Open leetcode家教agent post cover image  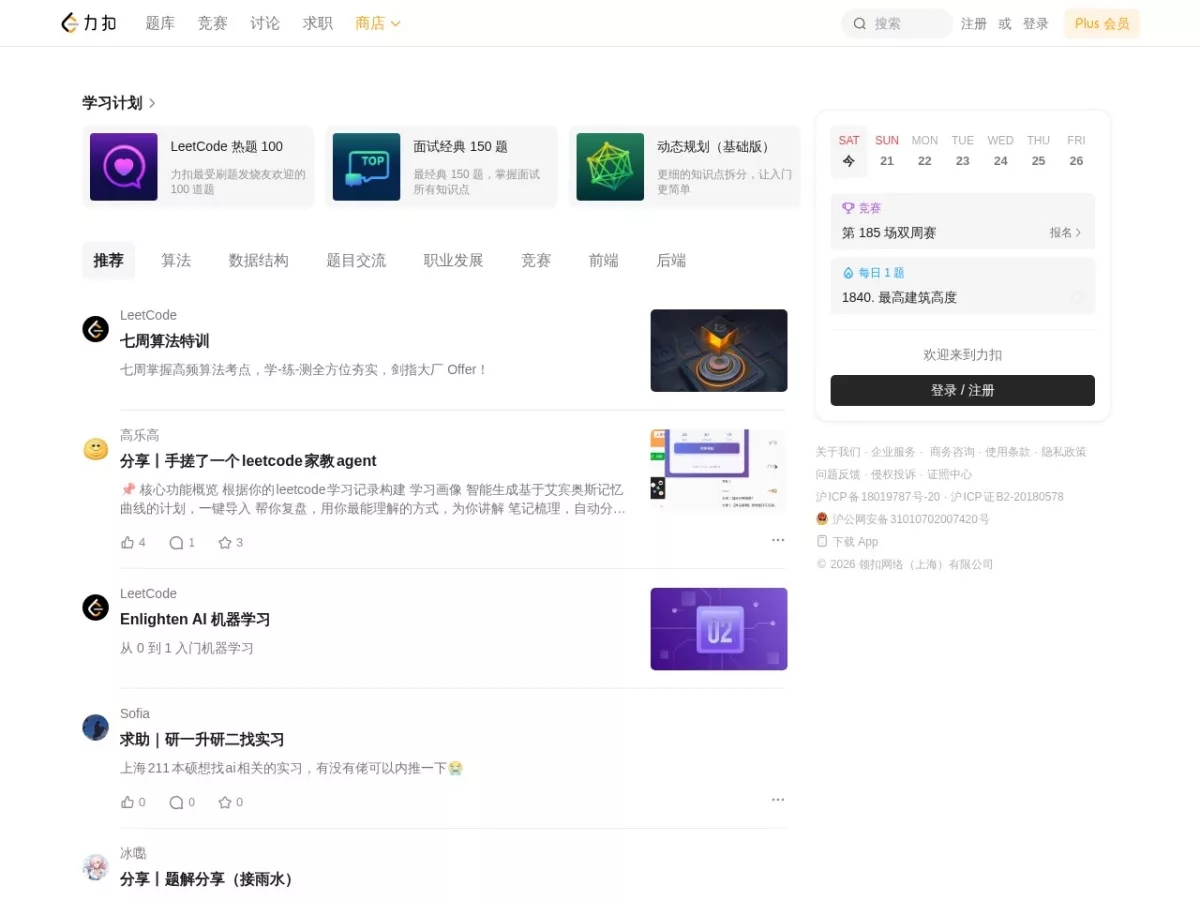coord(719,470)
